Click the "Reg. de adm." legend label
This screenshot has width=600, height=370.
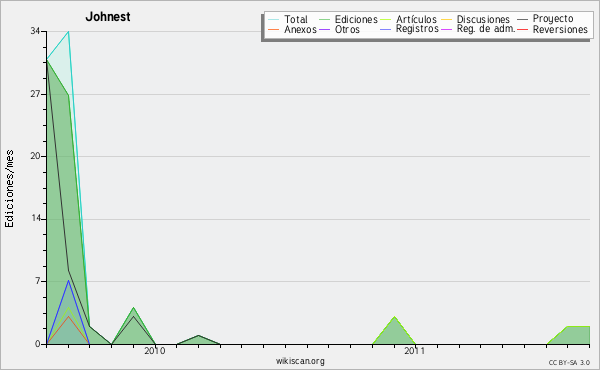(x=486, y=29)
